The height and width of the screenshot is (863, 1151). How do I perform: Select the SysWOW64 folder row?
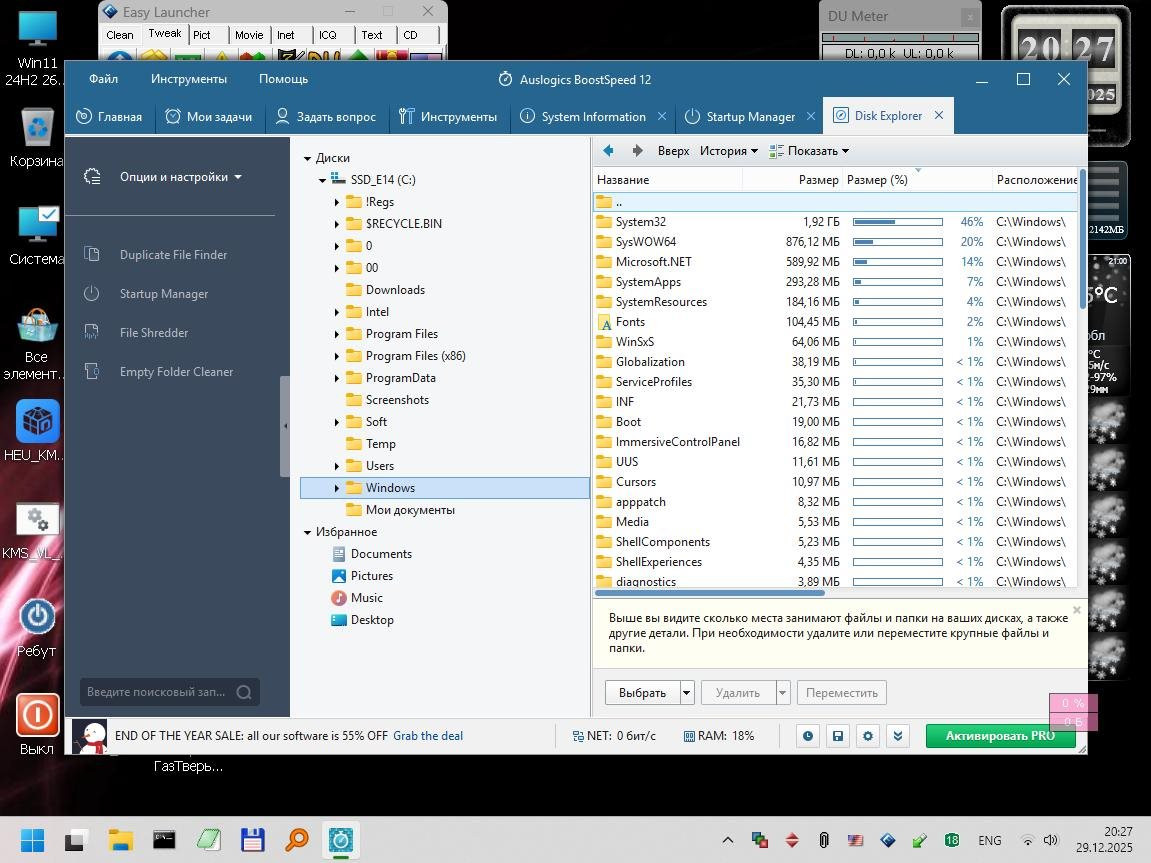click(835, 241)
